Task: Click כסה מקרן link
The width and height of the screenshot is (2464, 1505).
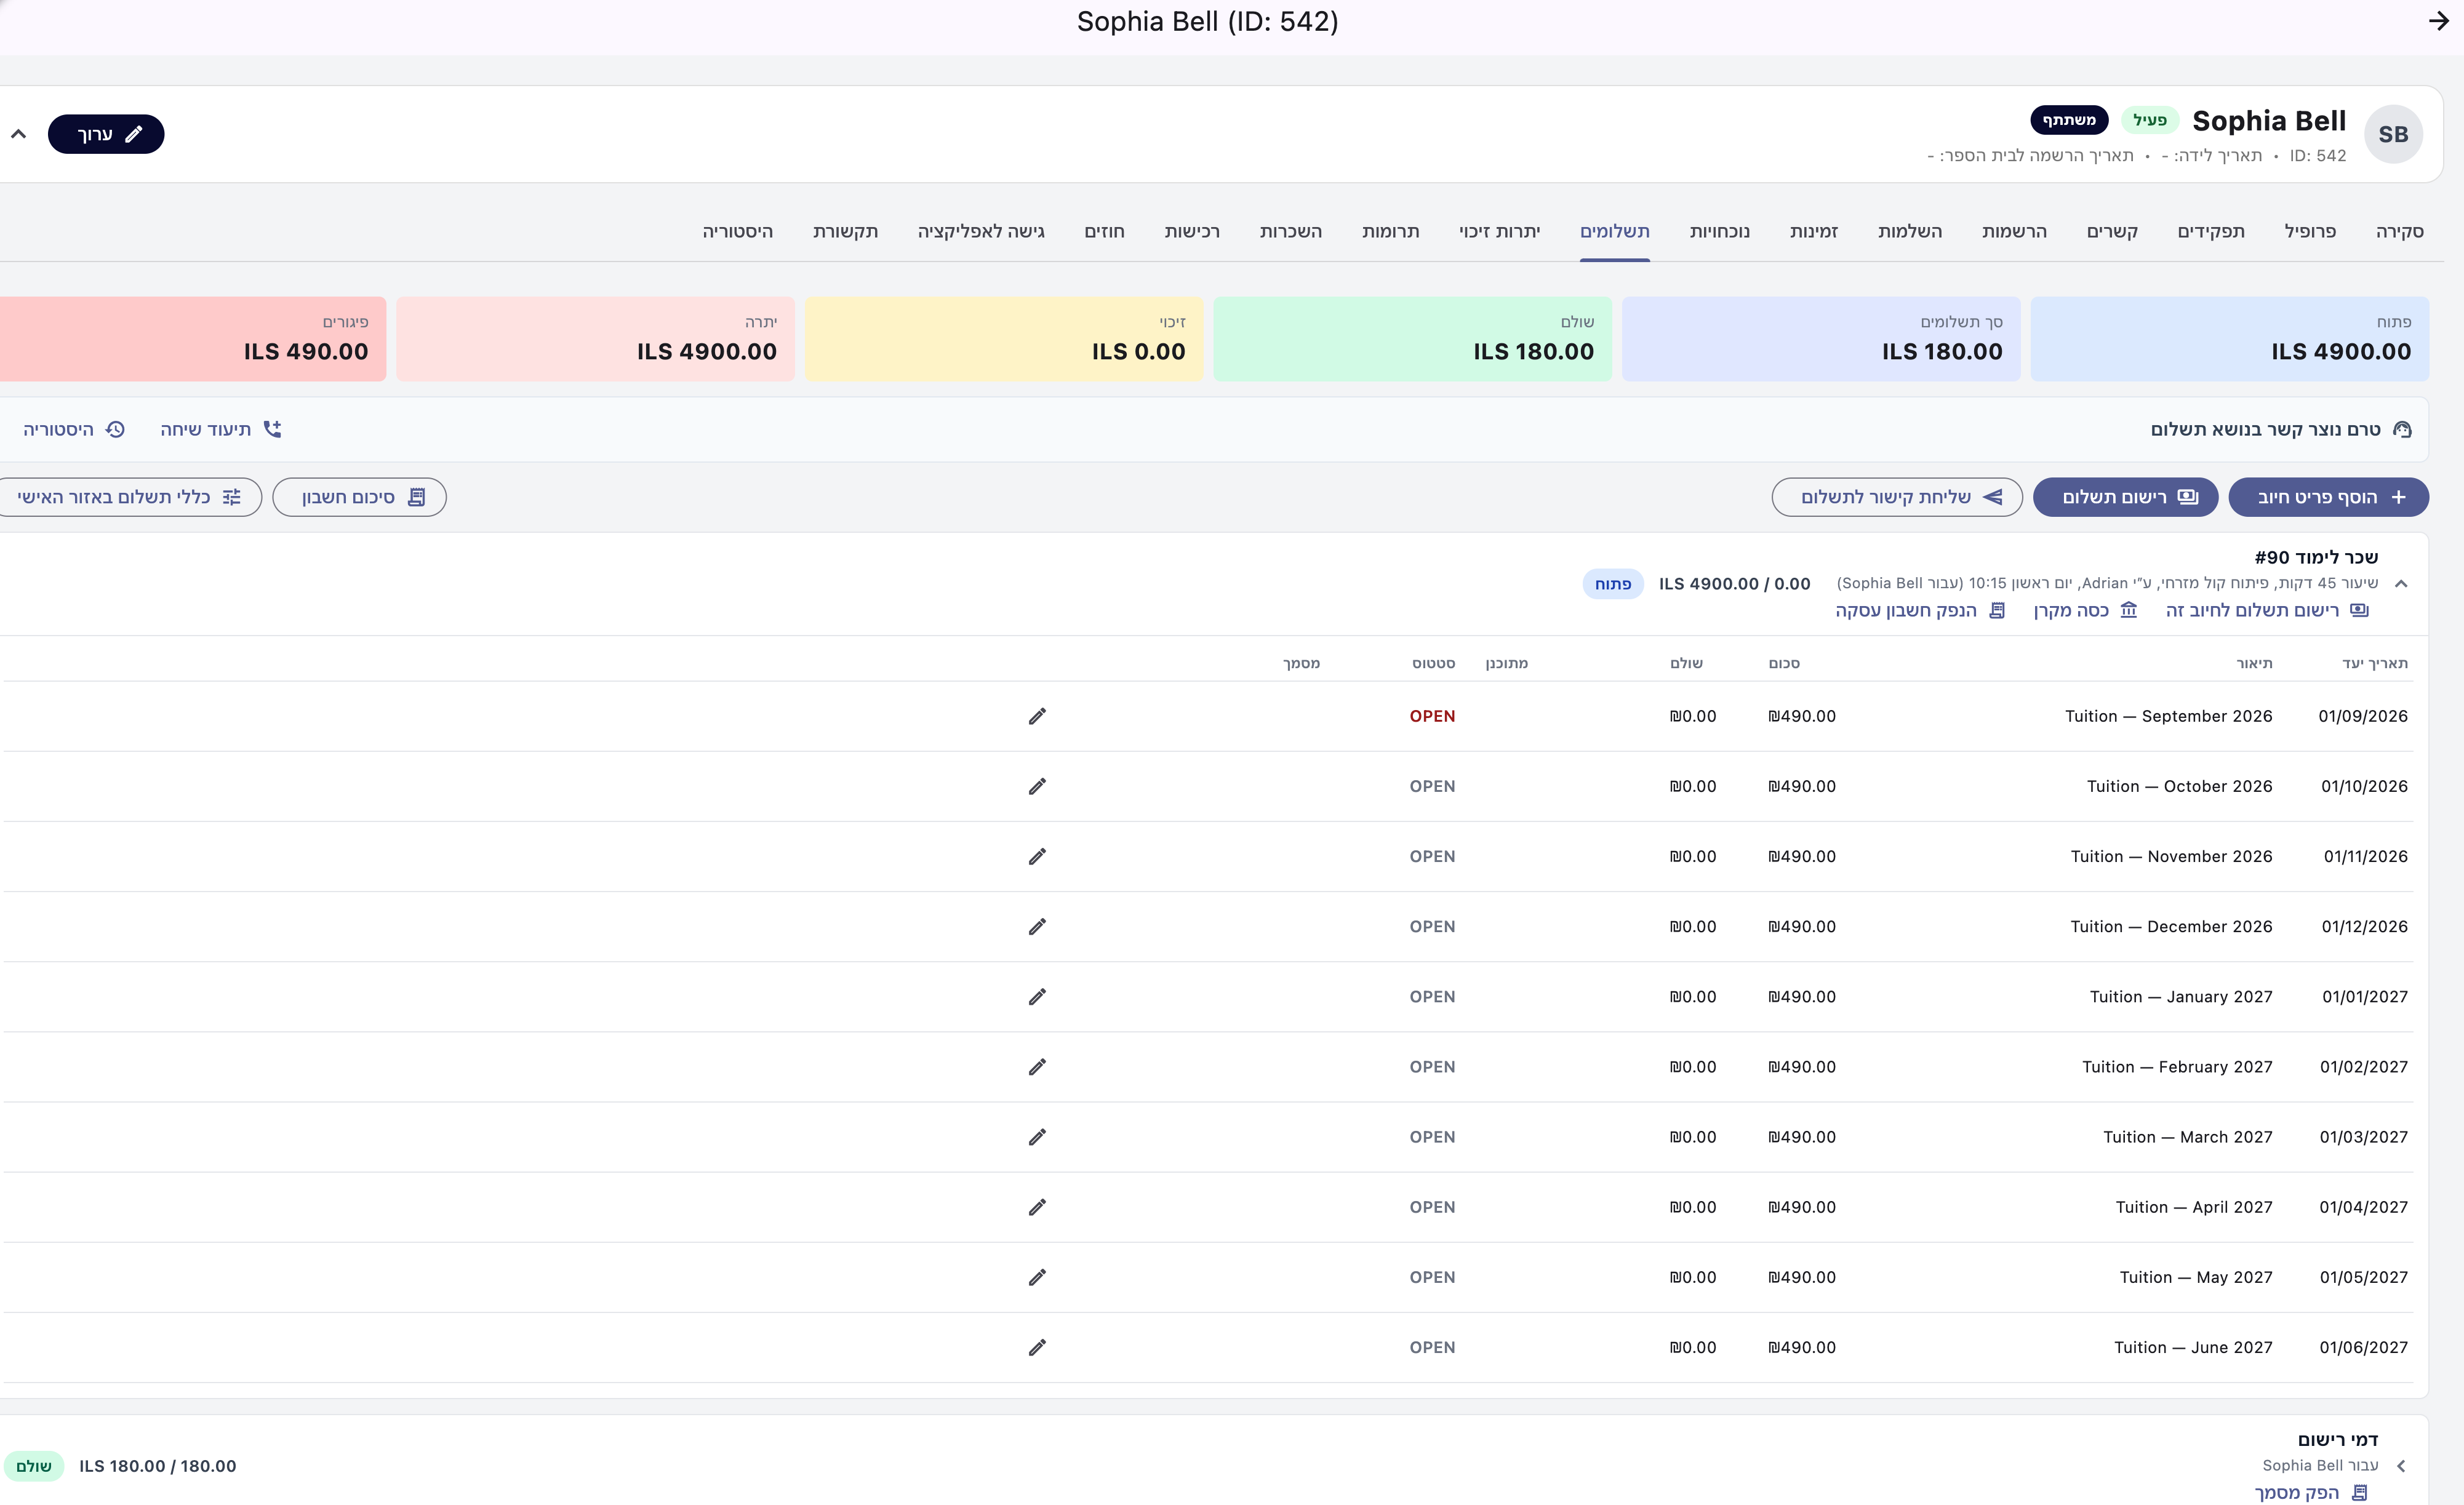Action: [x=2085, y=610]
